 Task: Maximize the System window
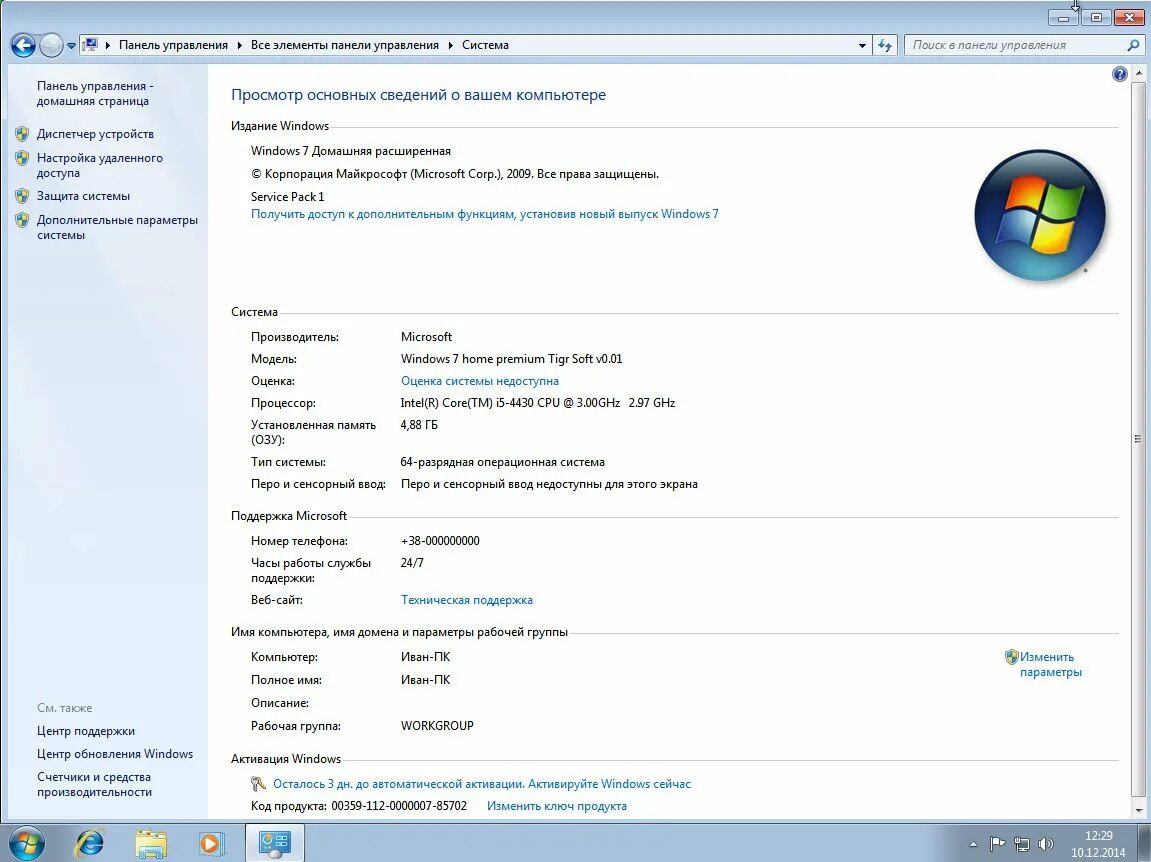click(x=1096, y=17)
